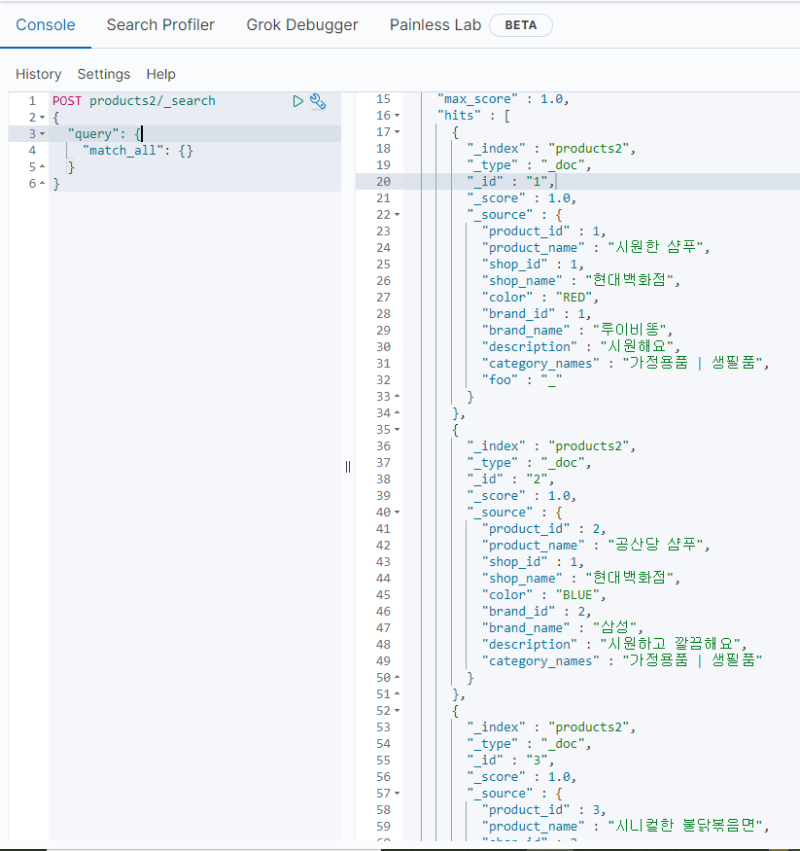Switch to the Search Profiler tab
Screen dimensions: 800x851
click(160, 25)
